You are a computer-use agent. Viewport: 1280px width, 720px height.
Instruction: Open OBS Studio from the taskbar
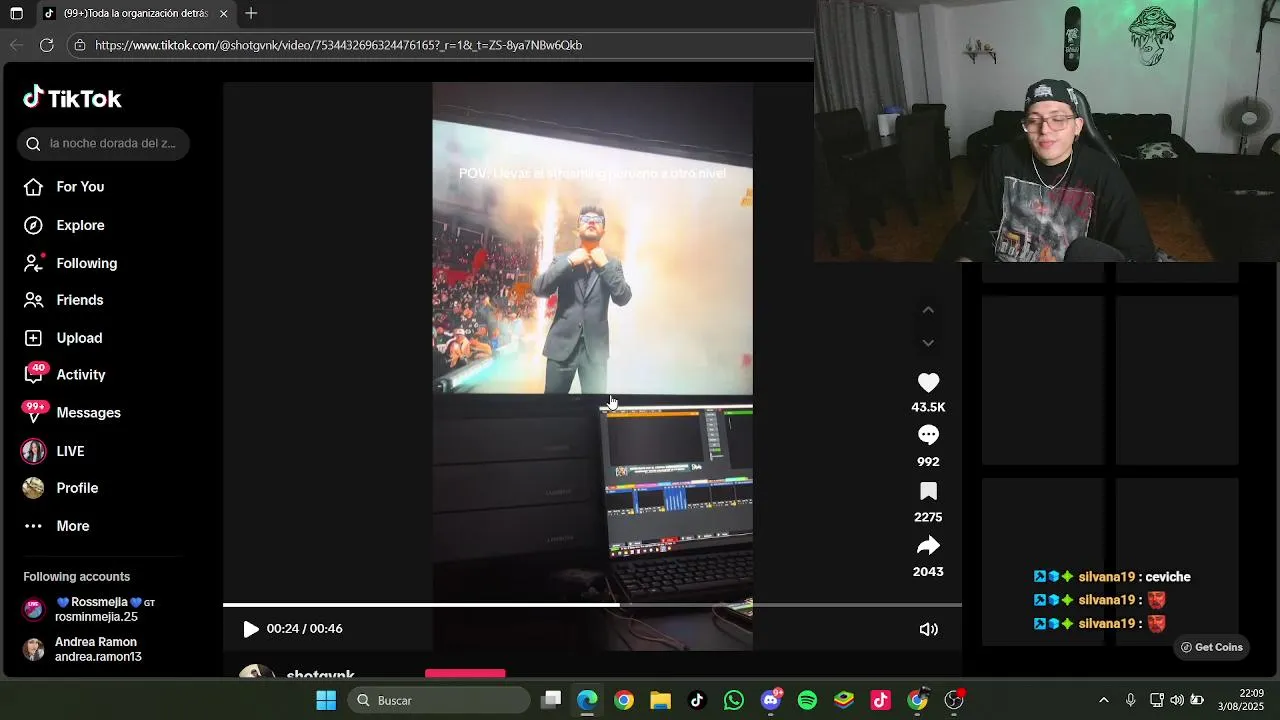pyautogui.click(x=954, y=700)
